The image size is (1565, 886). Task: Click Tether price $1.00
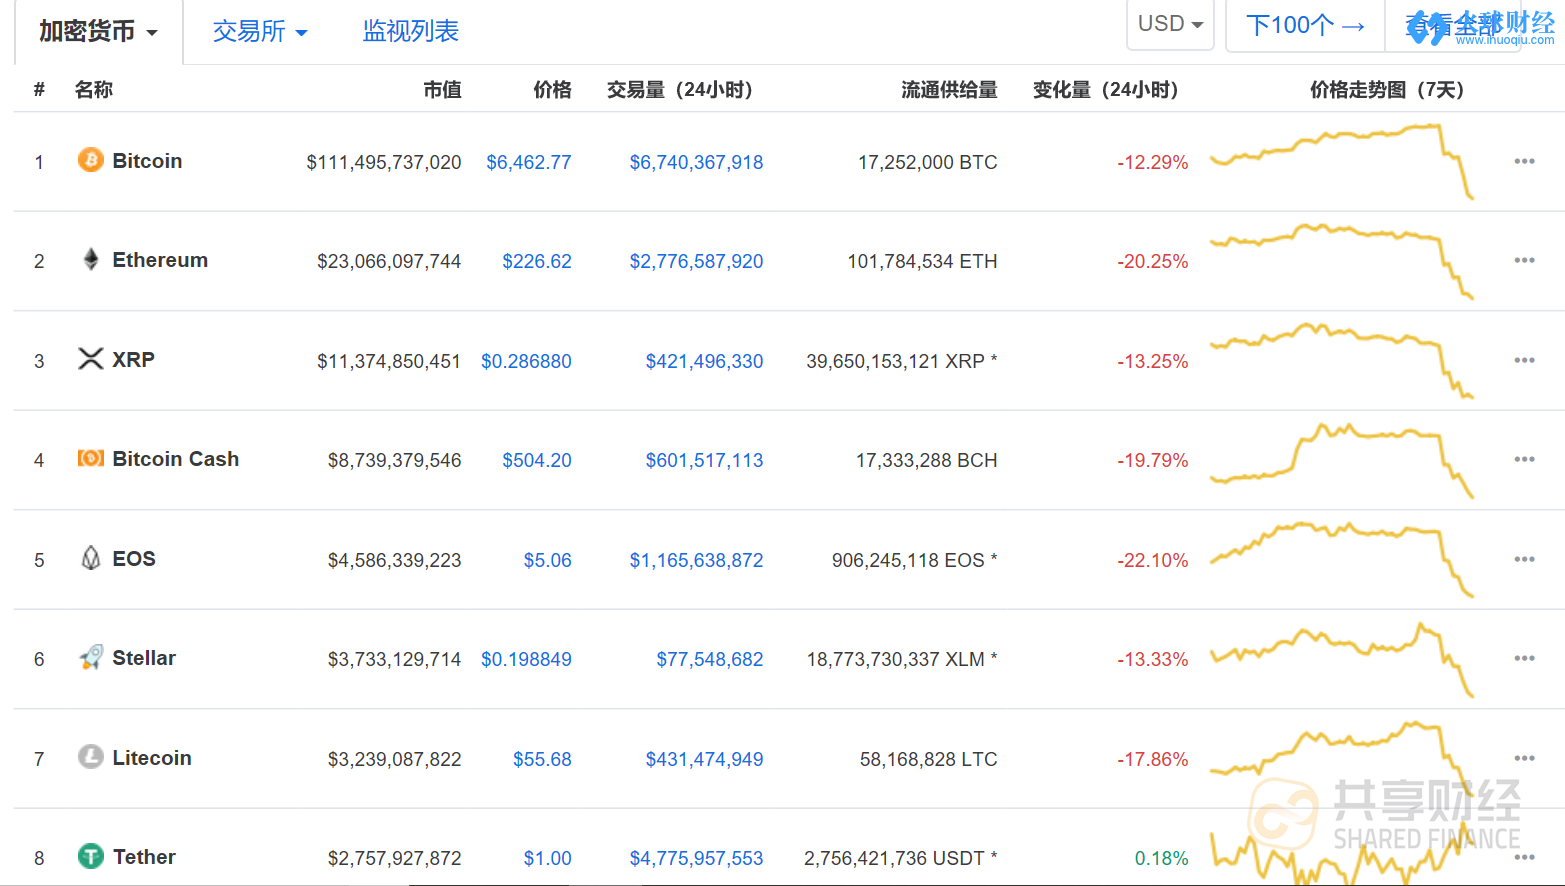[548, 858]
